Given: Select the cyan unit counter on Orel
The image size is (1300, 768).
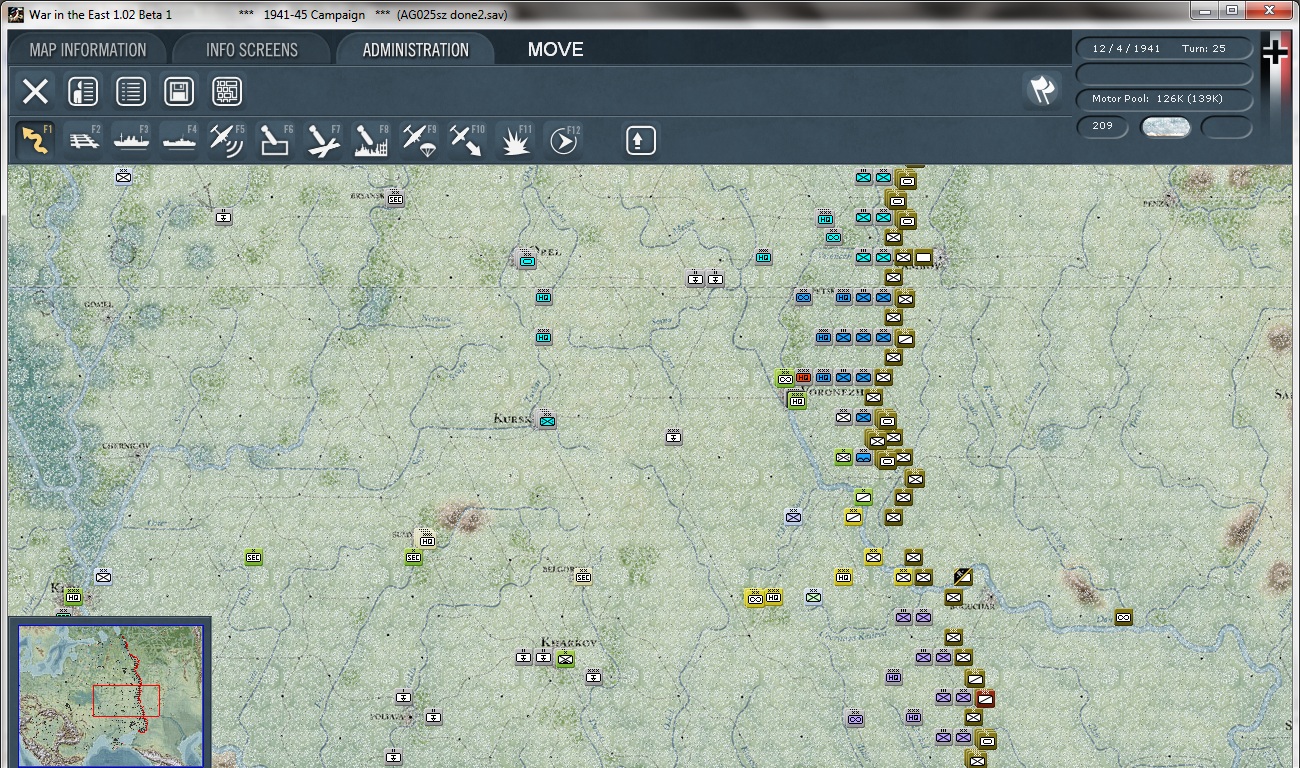Looking at the screenshot, I should [x=527, y=261].
